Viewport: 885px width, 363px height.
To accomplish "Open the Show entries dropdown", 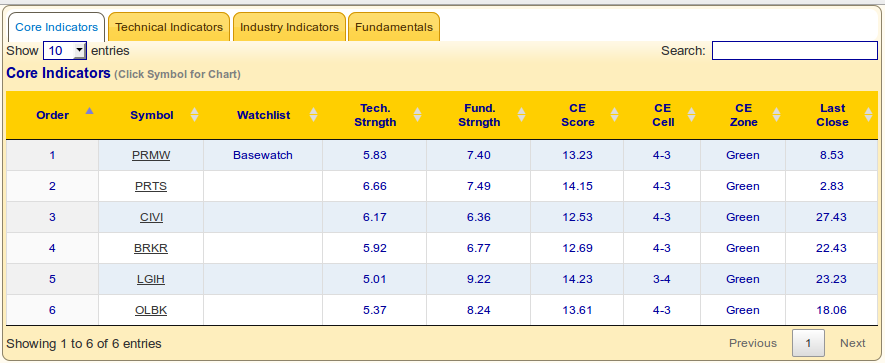I will click(65, 51).
